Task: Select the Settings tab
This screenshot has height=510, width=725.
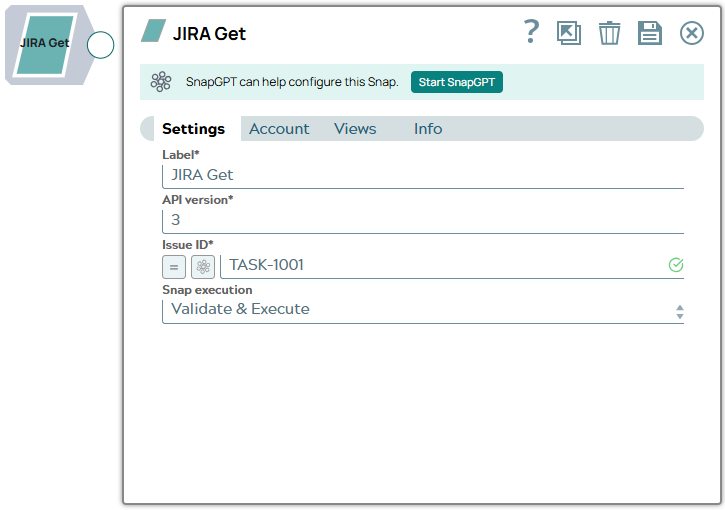Action: point(193,129)
